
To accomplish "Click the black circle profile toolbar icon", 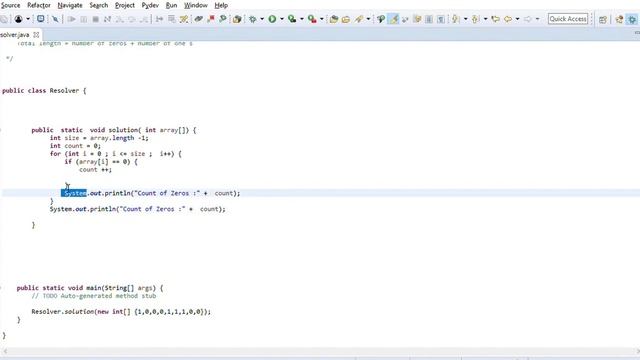I will 19,19.
